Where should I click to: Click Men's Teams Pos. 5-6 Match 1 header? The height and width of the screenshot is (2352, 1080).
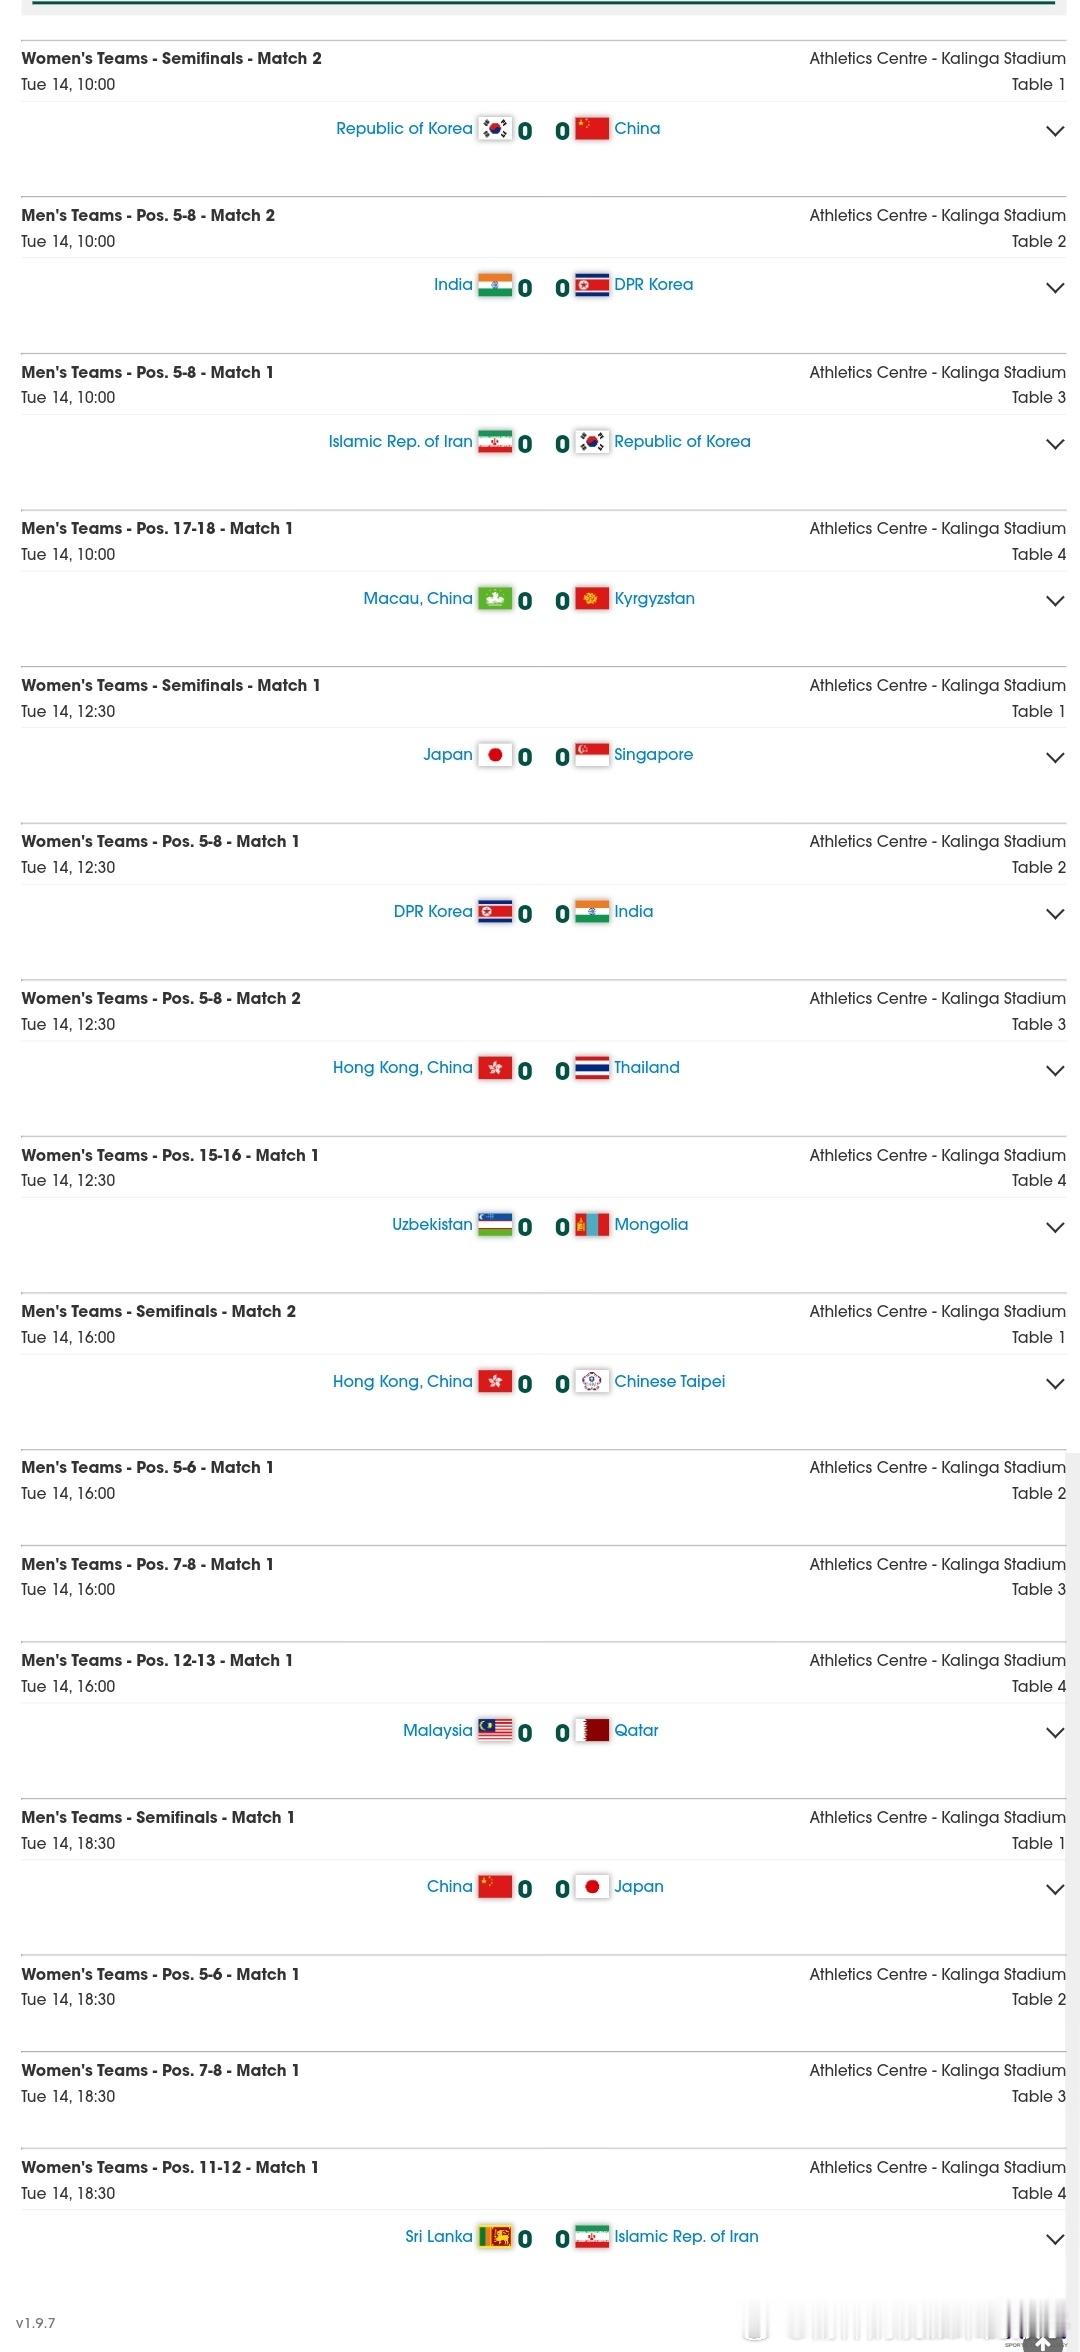point(147,1467)
